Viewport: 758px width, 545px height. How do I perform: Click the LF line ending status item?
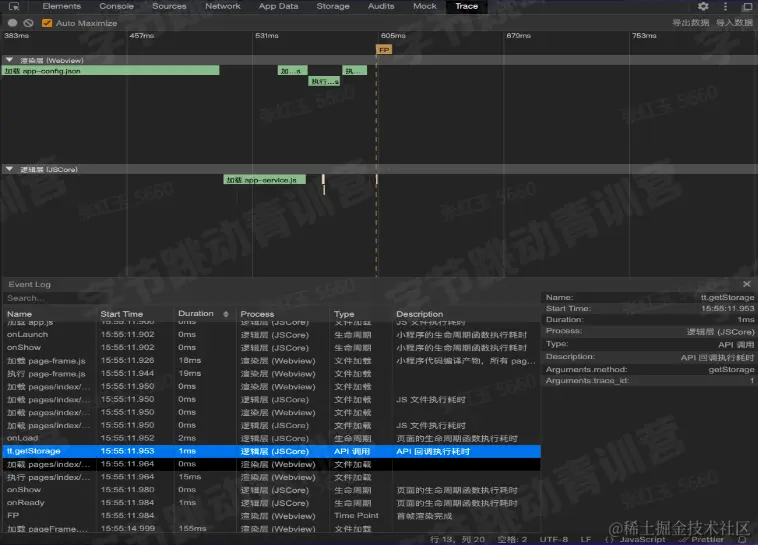tap(585, 539)
